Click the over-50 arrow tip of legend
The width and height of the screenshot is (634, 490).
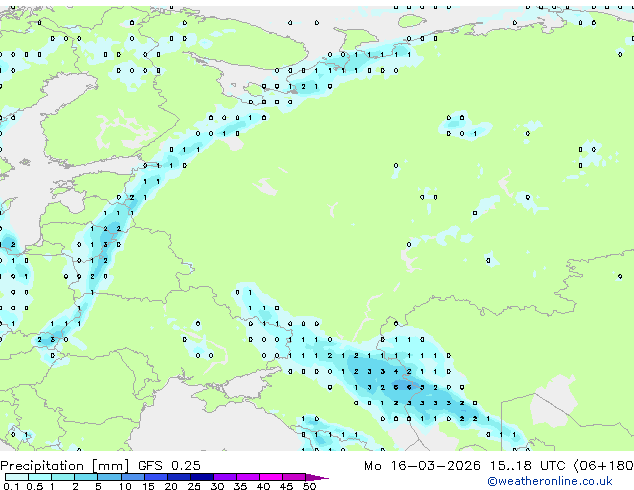pos(317,477)
